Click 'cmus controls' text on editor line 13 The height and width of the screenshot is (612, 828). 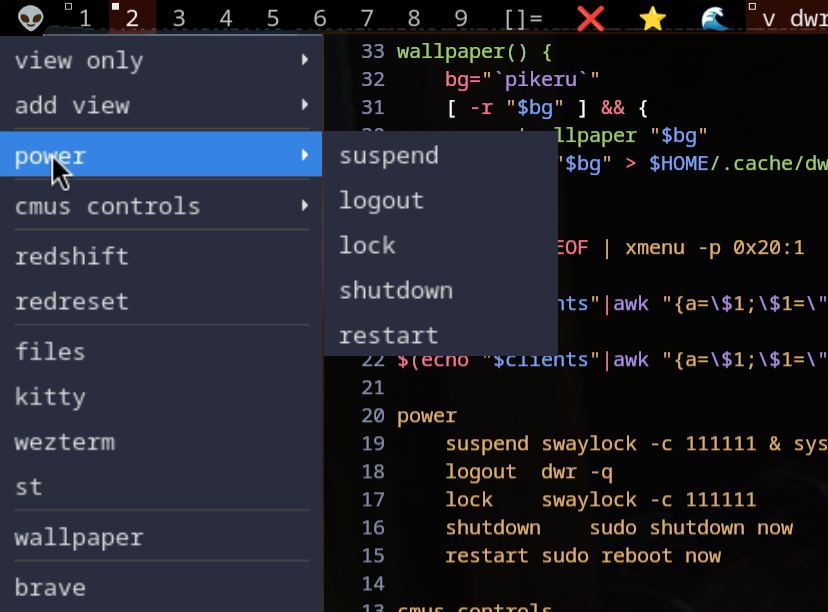(x=474, y=607)
